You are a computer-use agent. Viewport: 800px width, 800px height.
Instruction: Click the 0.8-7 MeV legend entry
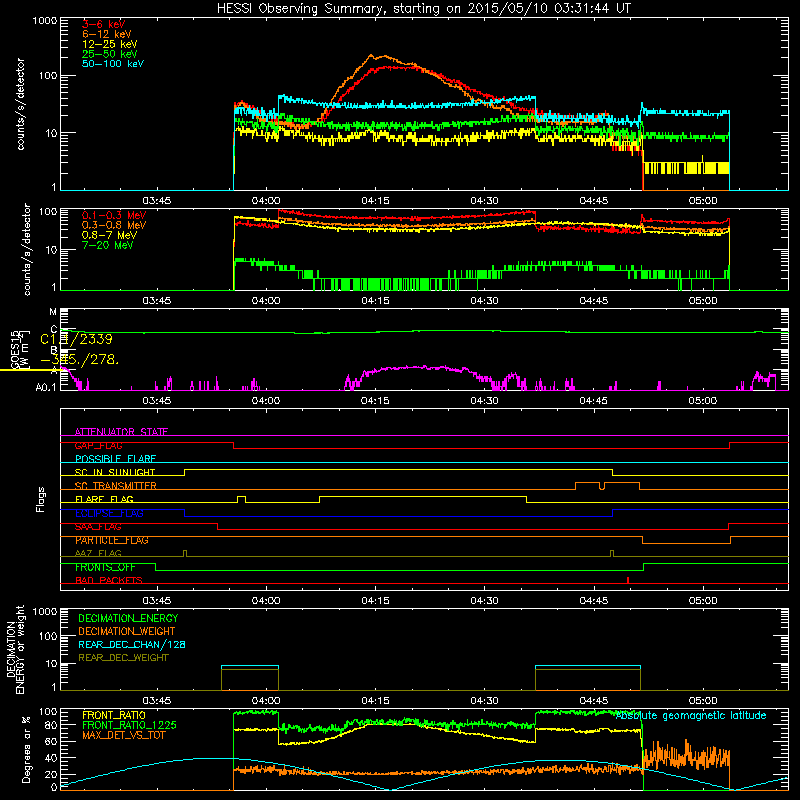pyautogui.click(x=110, y=235)
